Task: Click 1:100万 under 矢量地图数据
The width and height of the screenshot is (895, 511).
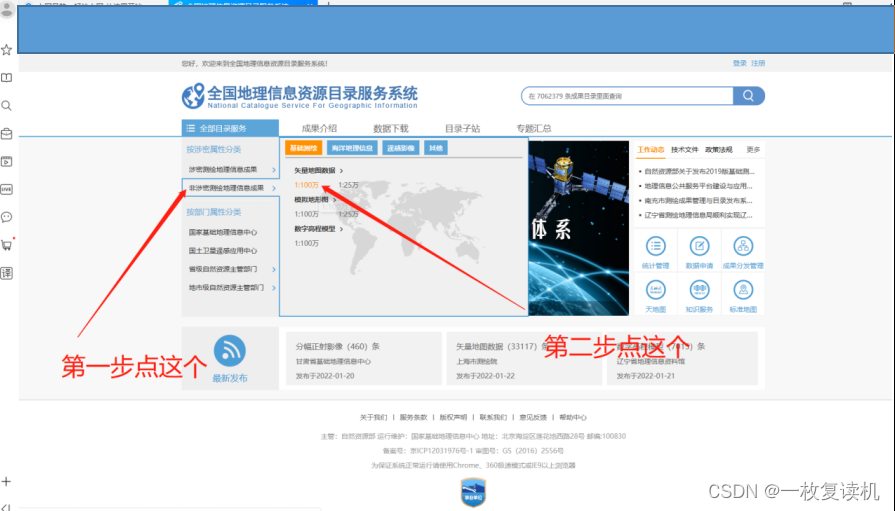Action: pos(307,185)
